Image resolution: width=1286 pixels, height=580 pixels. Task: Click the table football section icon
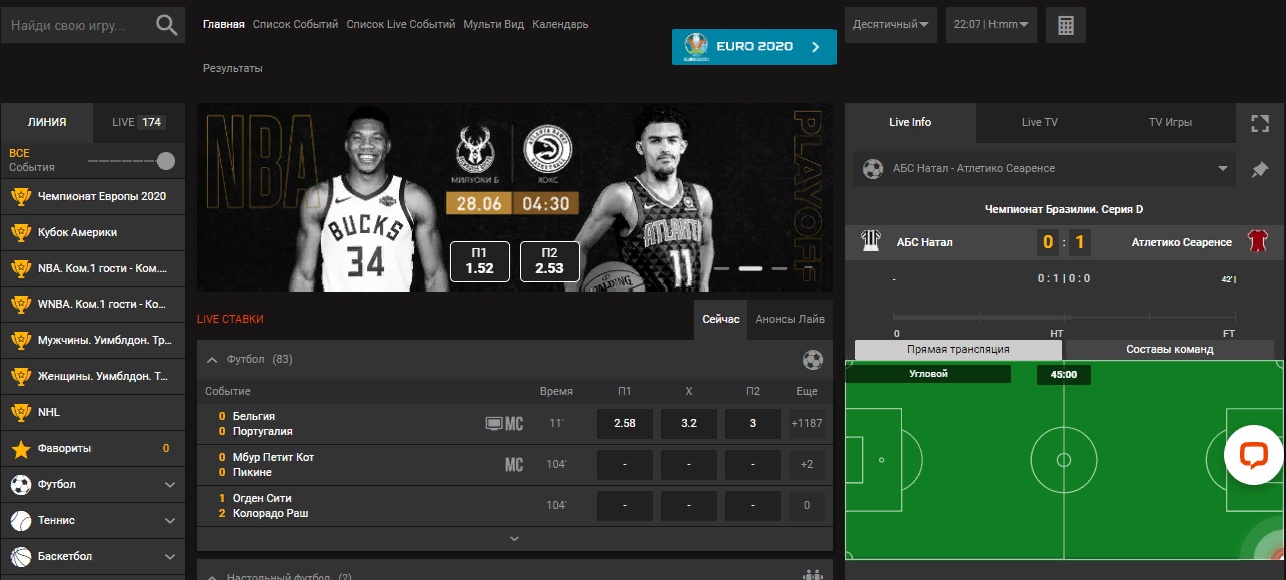coord(812,577)
